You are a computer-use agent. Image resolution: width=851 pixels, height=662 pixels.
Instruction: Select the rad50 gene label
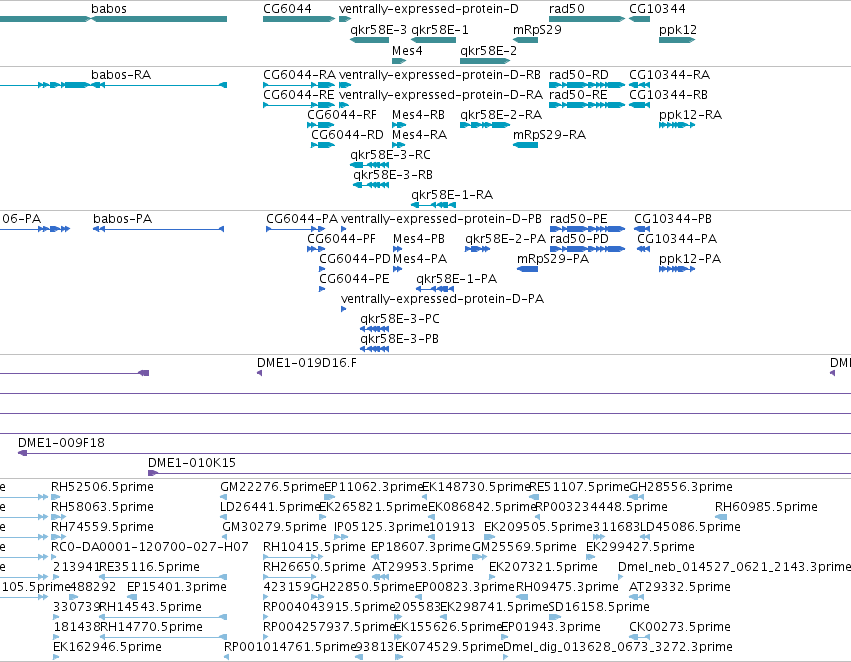(567, 9)
